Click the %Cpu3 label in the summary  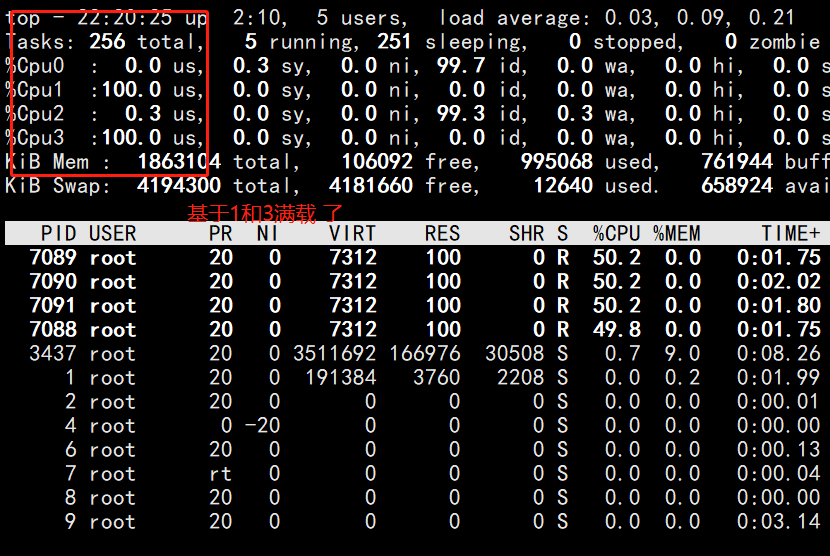(36, 138)
